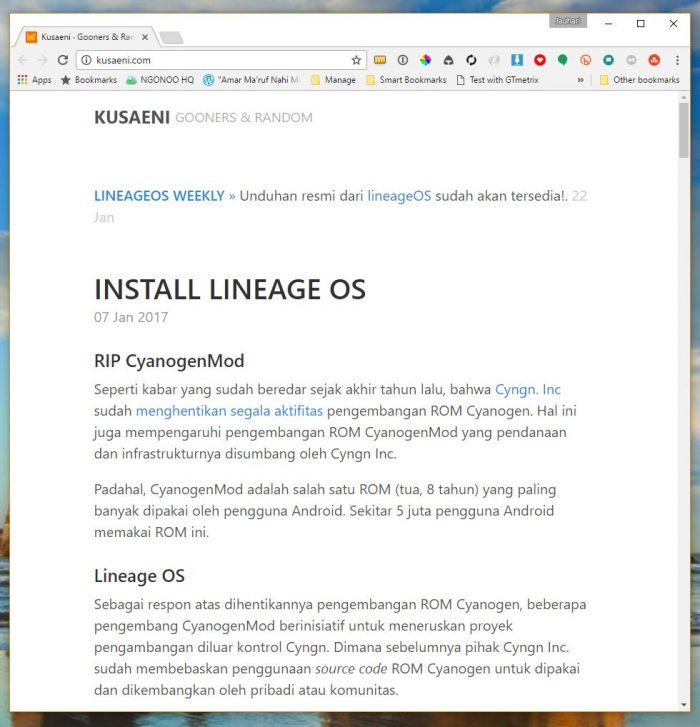Click the browser forward arrow
The height and width of the screenshot is (727, 700).
(x=43, y=60)
